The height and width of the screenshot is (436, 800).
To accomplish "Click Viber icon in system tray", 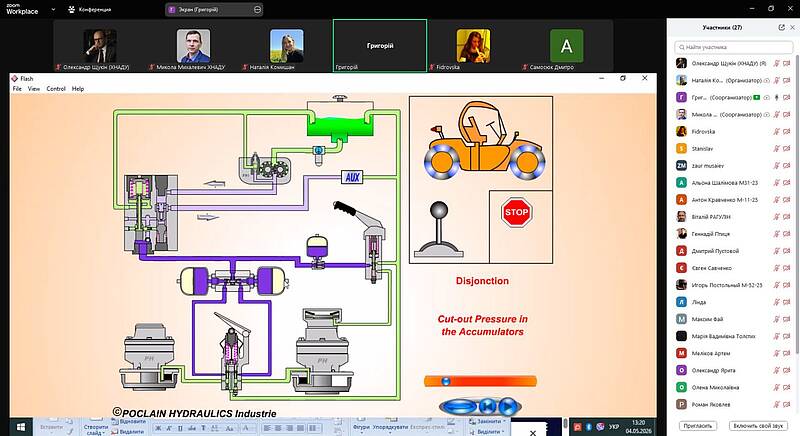I will pyautogui.click(x=600, y=427).
